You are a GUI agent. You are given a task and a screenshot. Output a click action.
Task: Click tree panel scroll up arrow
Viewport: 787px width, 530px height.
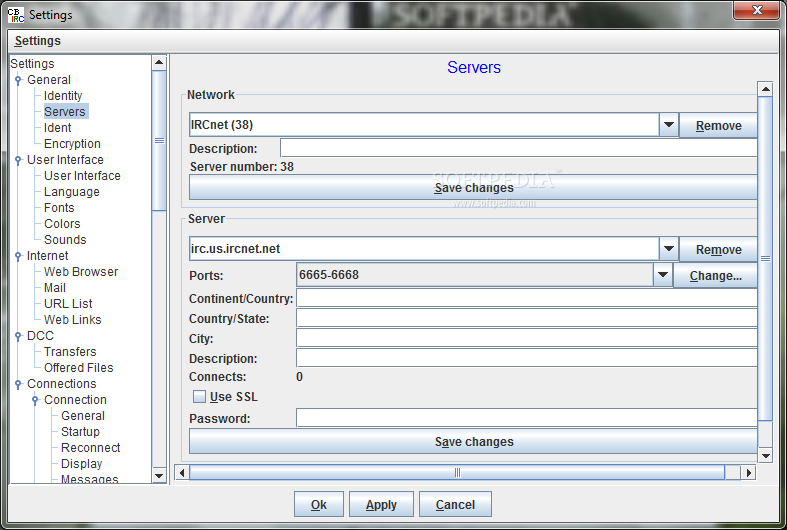pyautogui.click(x=159, y=62)
